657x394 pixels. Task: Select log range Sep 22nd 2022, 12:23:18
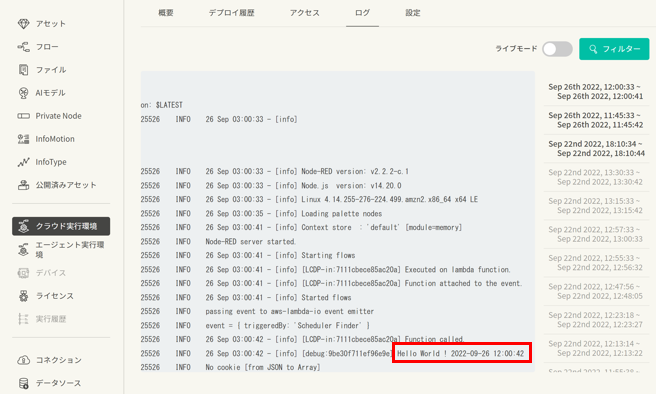[596, 320]
